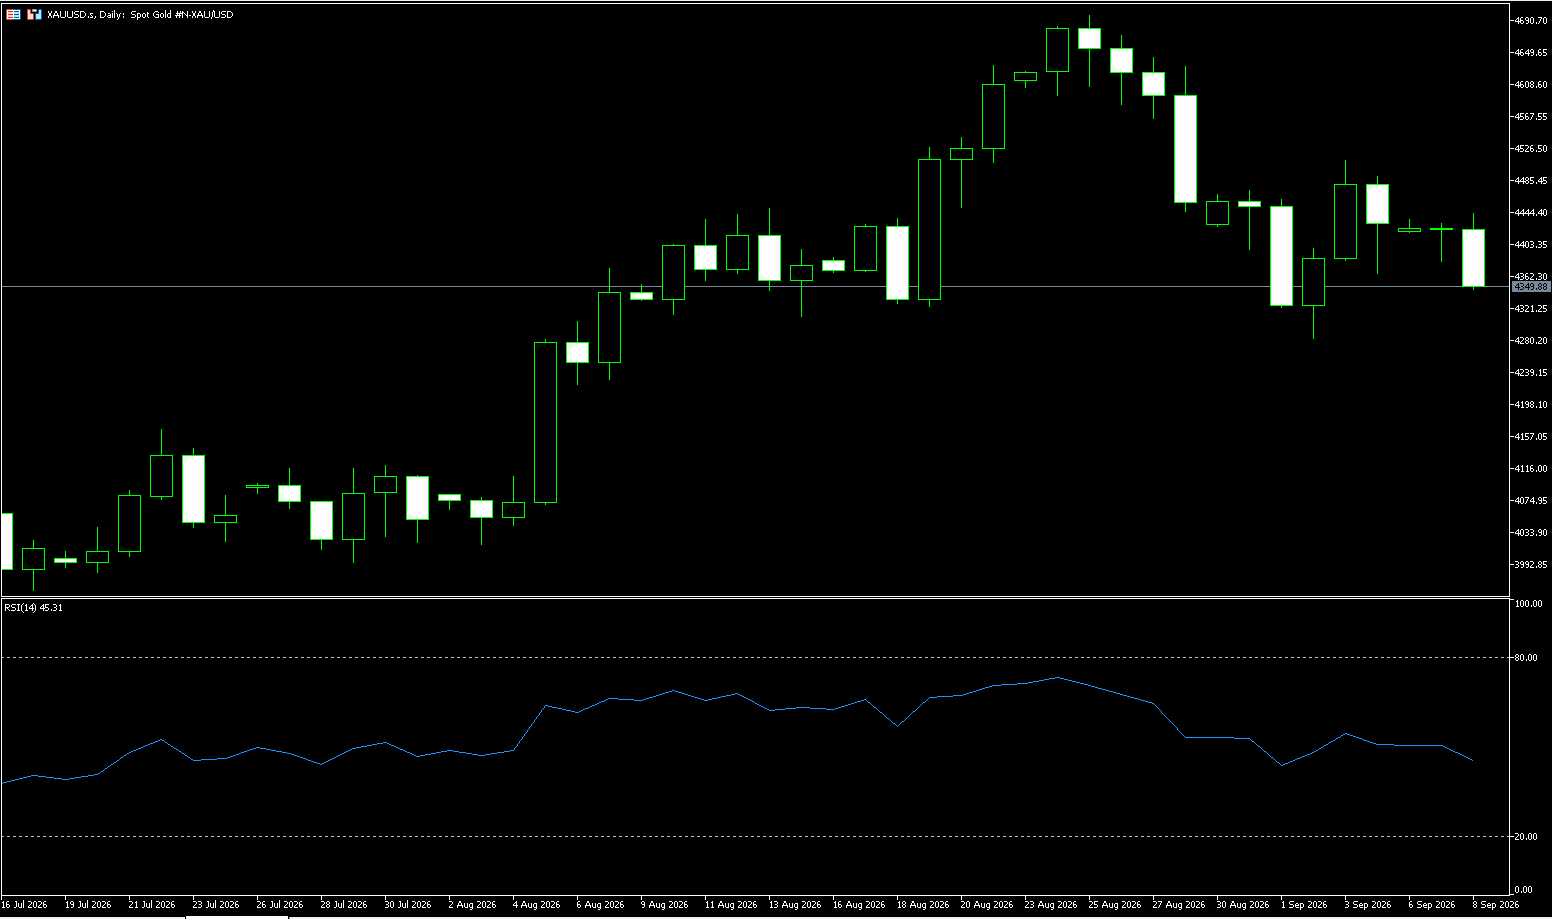Image resolution: width=1552 pixels, height=919 pixels.
Task: Click the 25 Aug 2026 date label
Action: 1115,905
